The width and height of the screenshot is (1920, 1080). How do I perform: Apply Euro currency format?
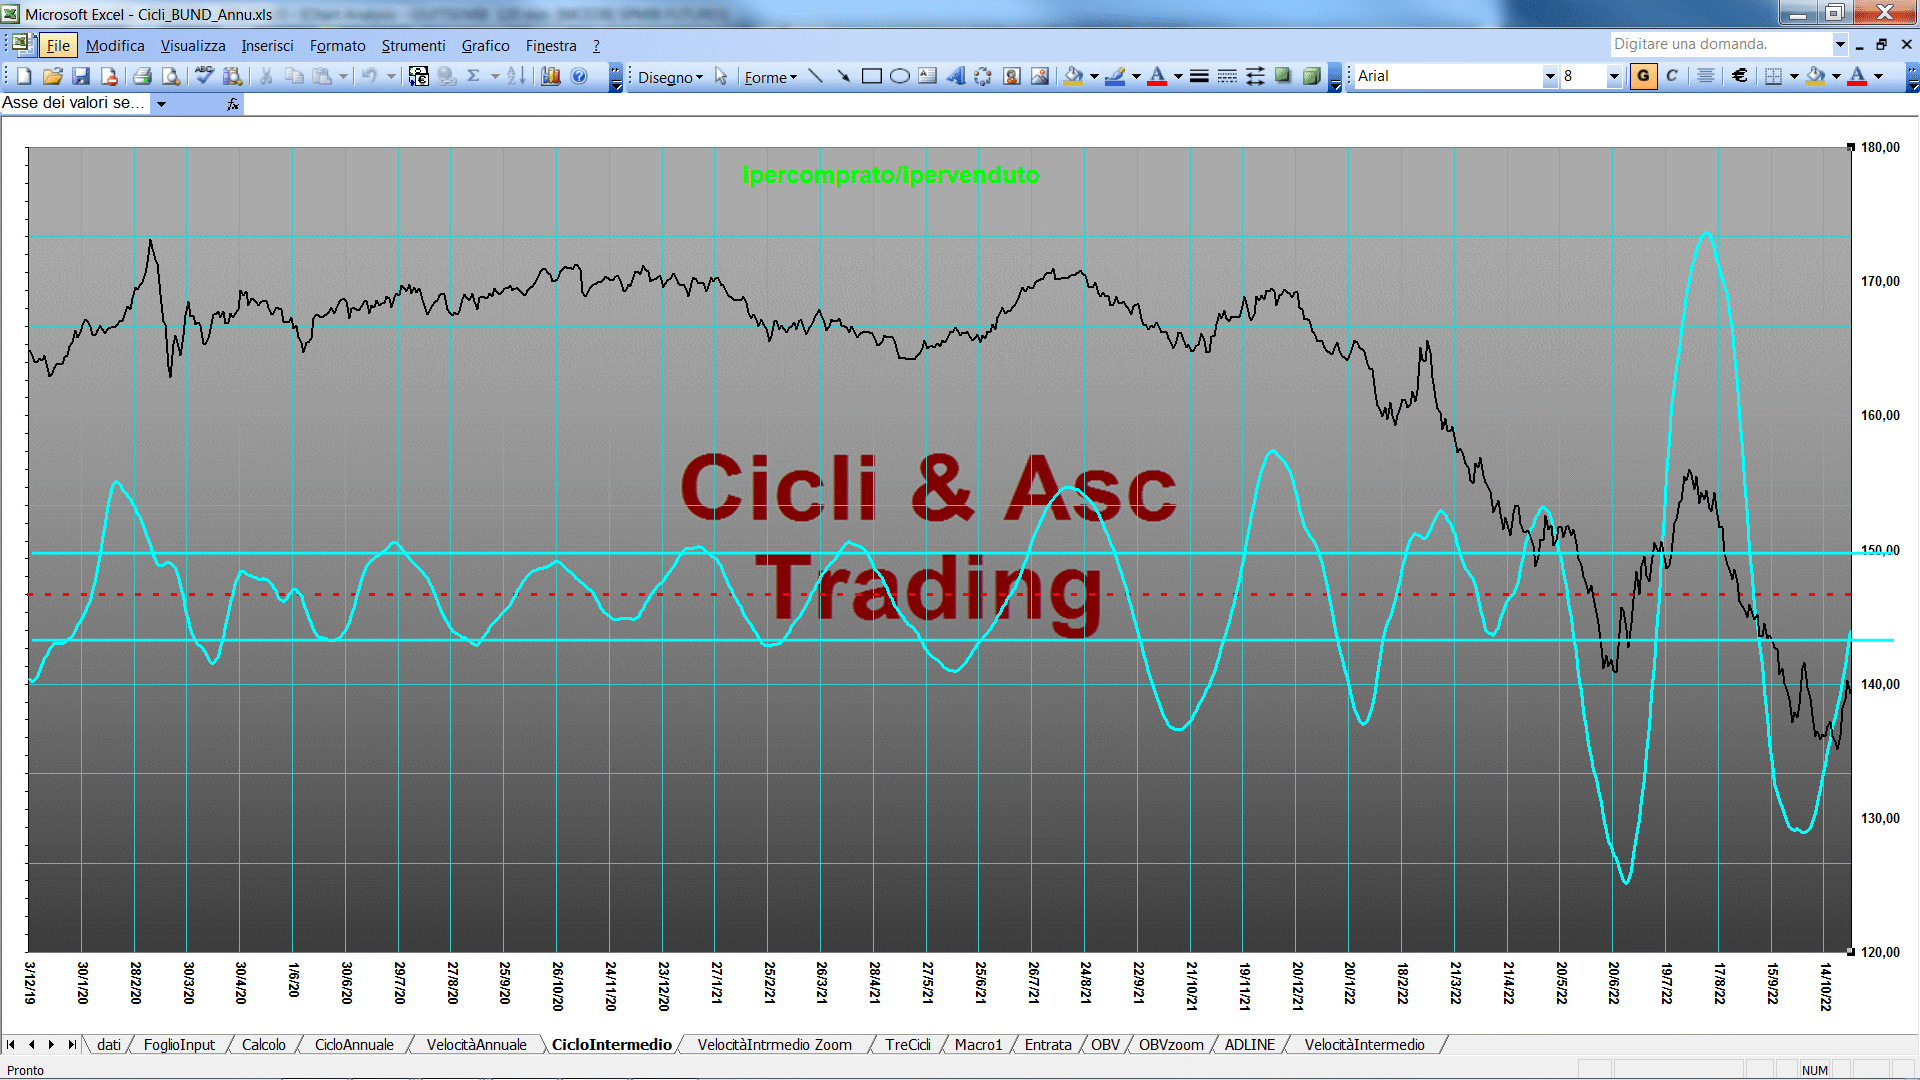(1740, 76)
